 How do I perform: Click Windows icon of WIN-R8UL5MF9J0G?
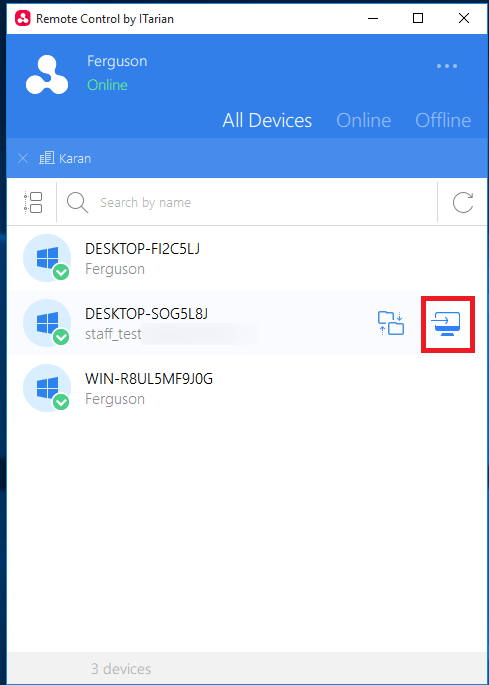point(47,388)
